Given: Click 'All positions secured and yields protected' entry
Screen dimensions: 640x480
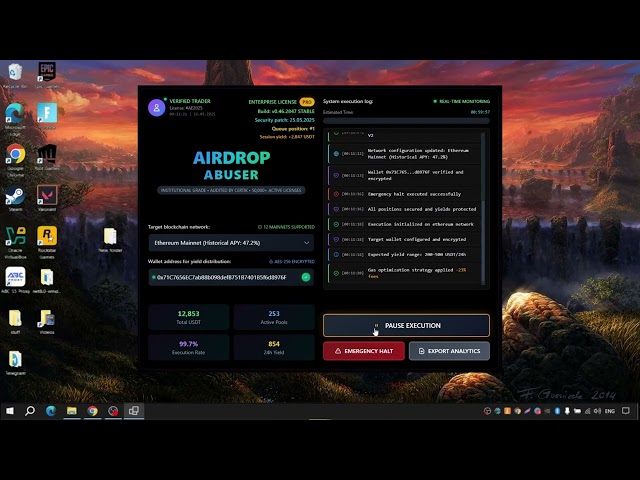Looking at the screenshot, I should 404,209.
